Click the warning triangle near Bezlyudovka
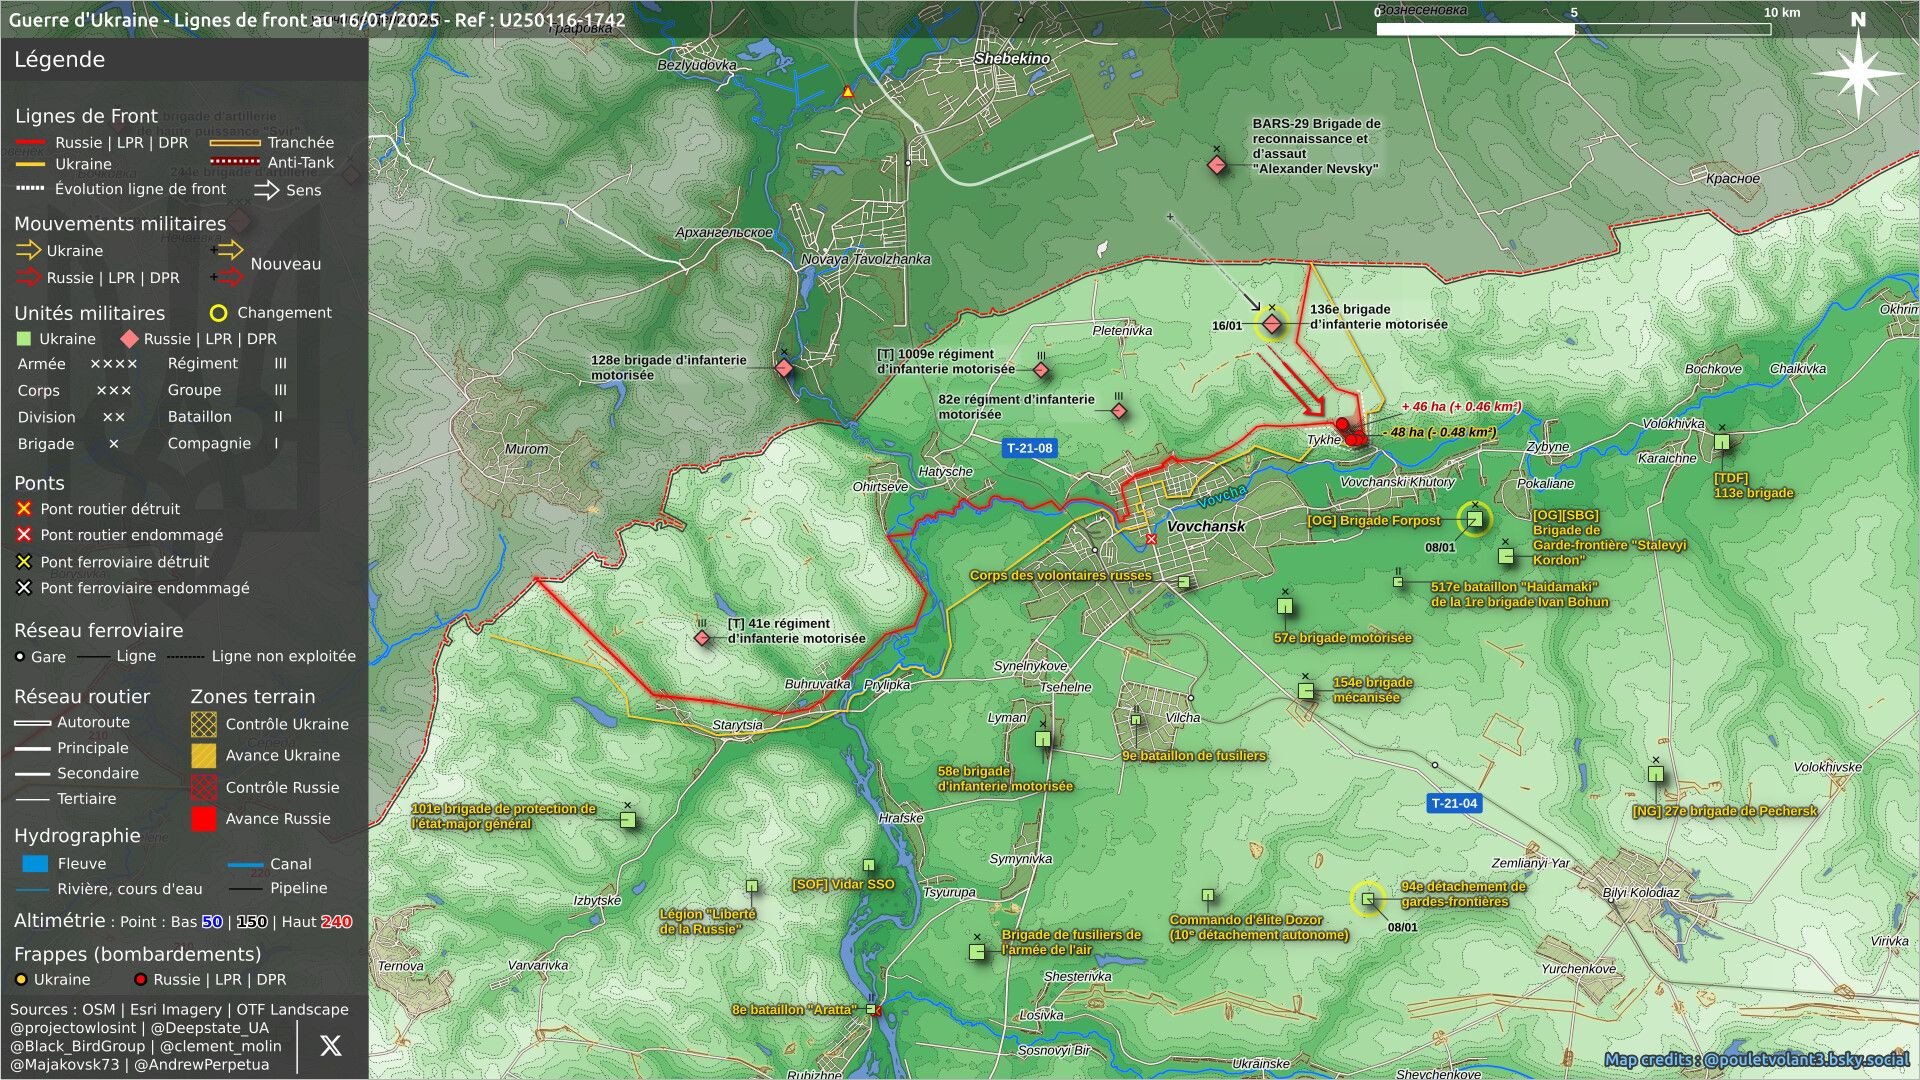Screen dimensions: 1920x1080 coord(848,92)
